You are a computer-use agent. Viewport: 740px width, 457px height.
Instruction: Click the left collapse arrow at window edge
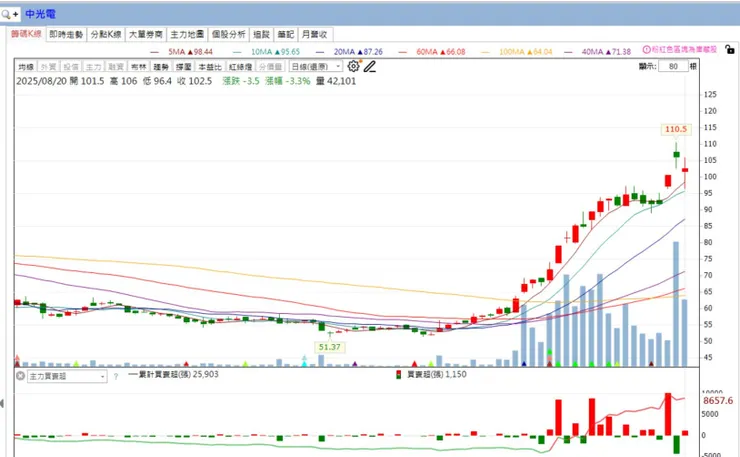pos(2,403)
